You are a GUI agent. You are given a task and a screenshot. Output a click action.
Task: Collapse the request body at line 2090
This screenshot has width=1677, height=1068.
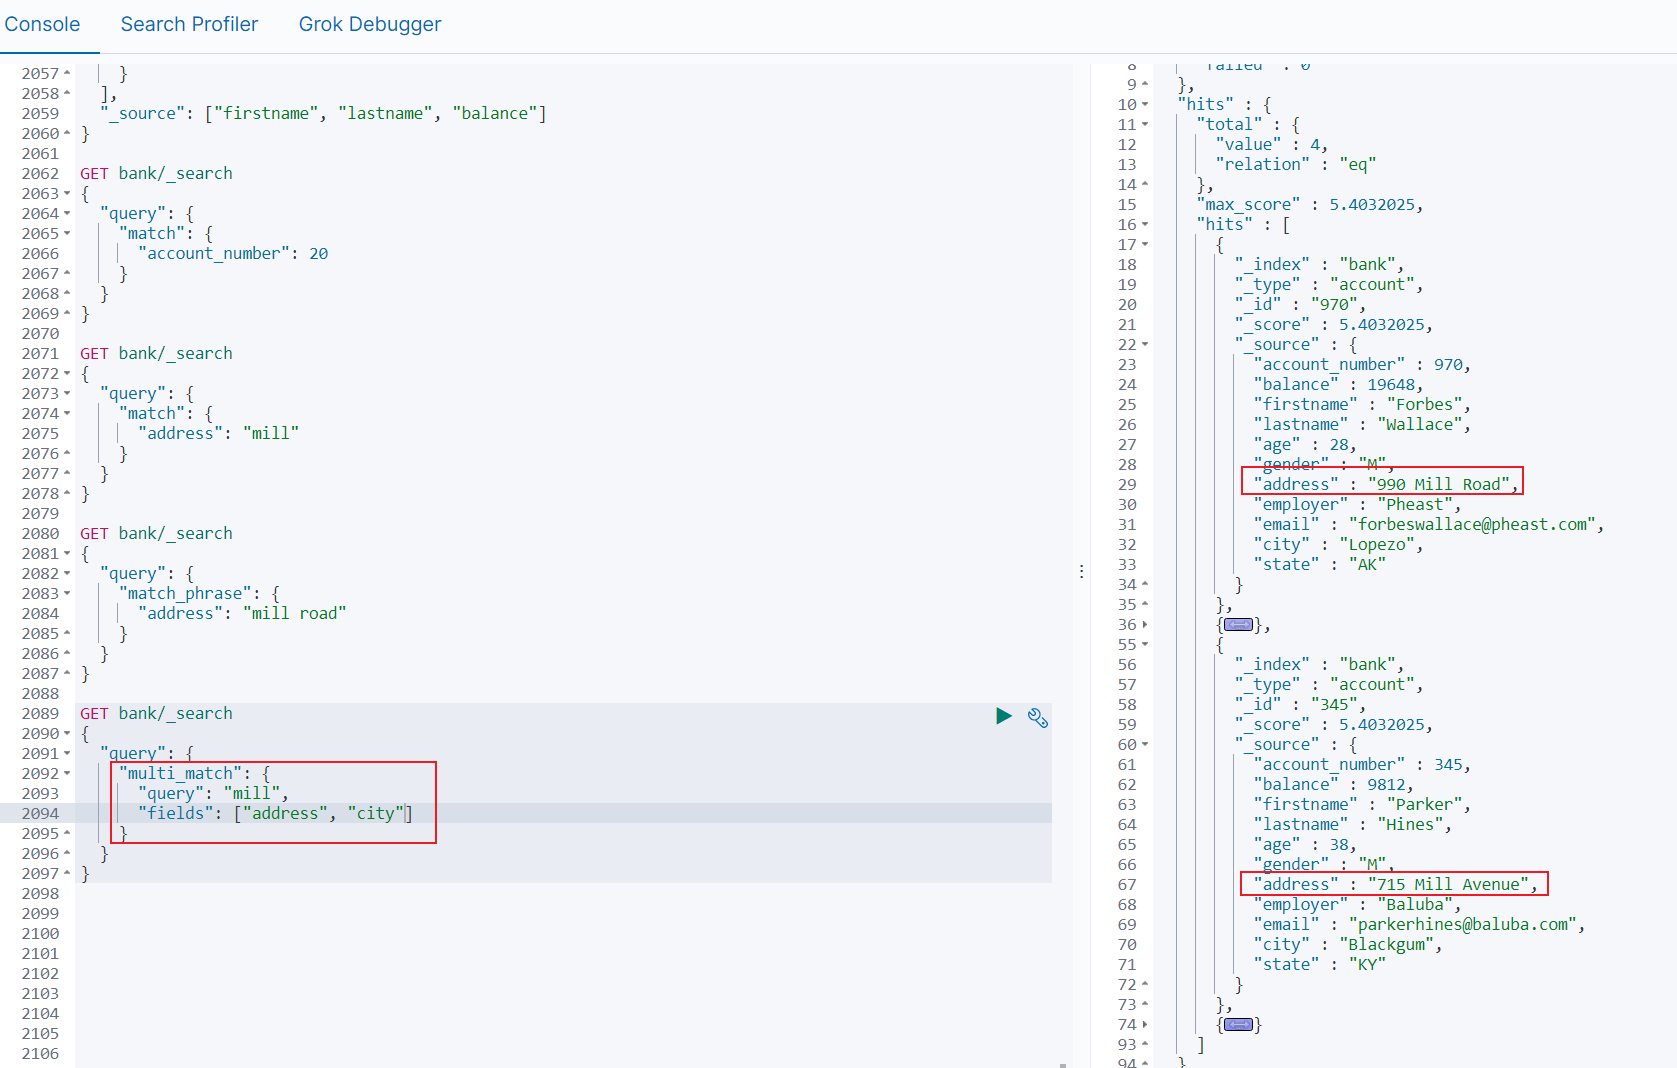tap(67, 734)
